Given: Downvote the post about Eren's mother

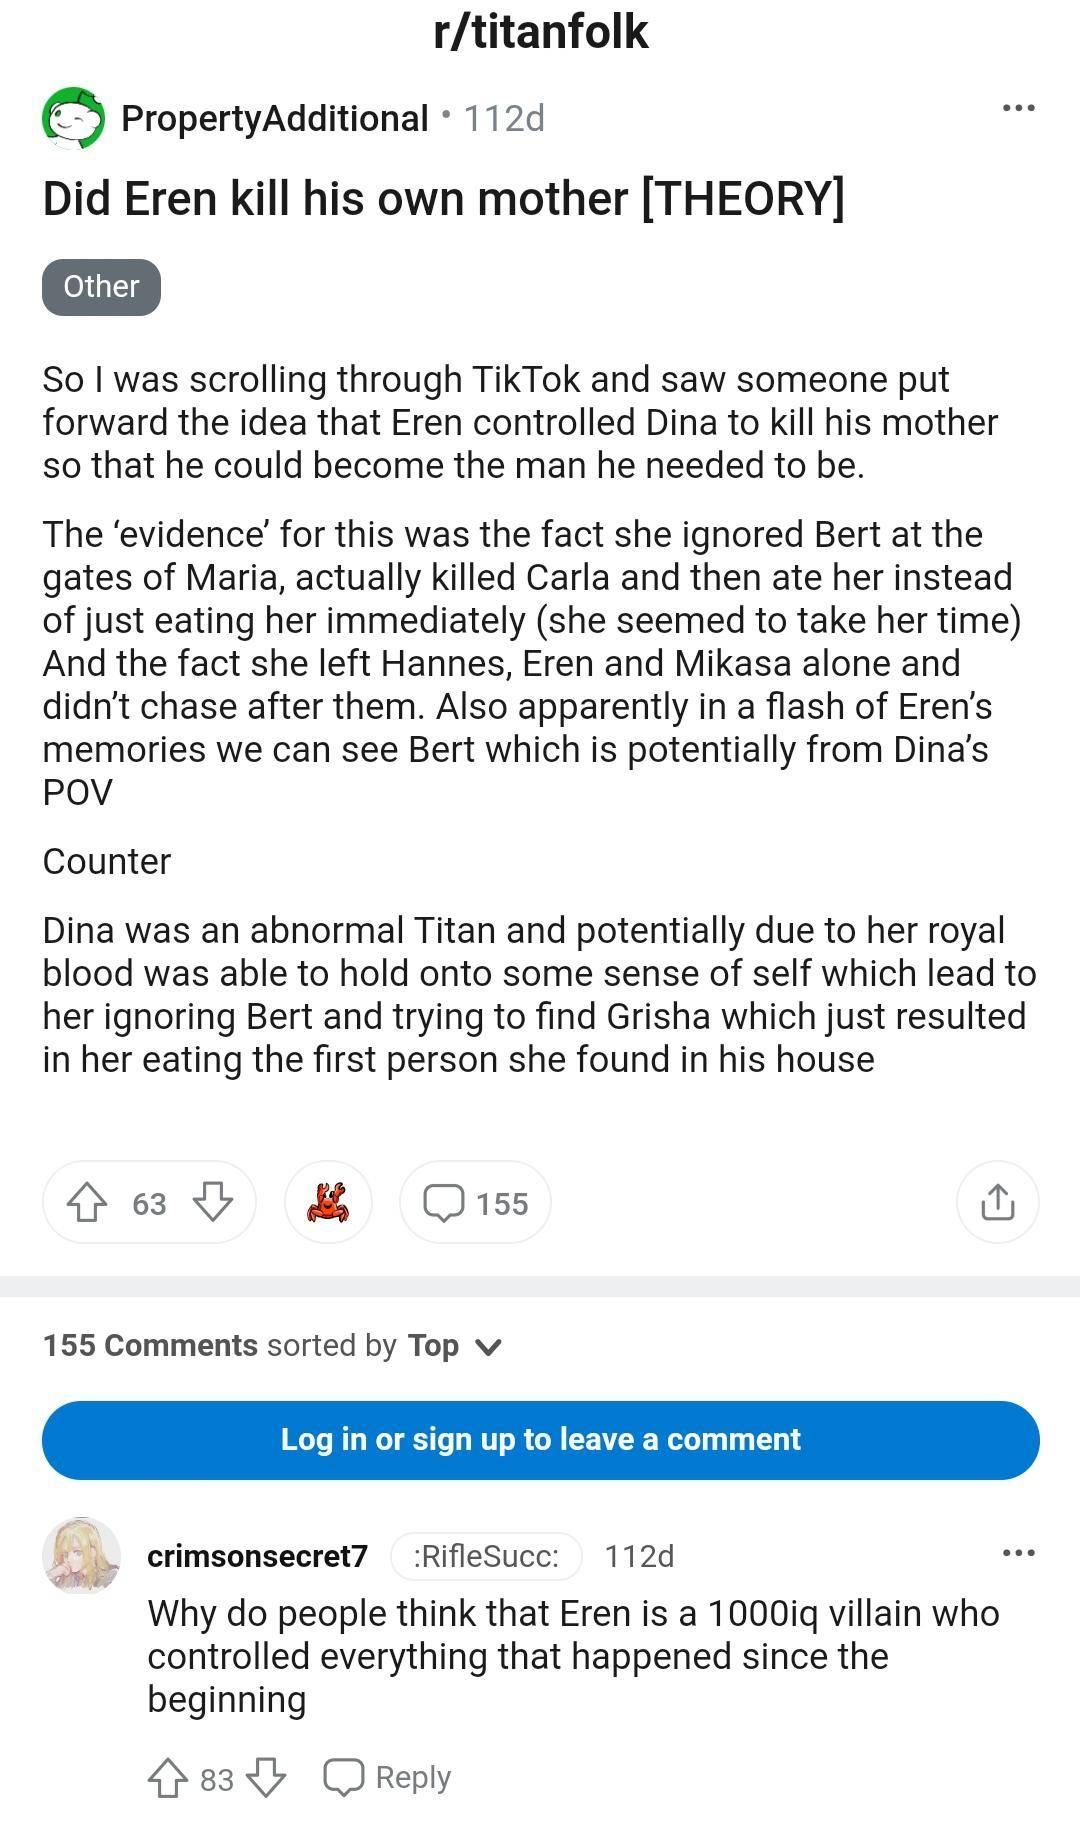Looking at the screenshot, I should [212, 1202].
